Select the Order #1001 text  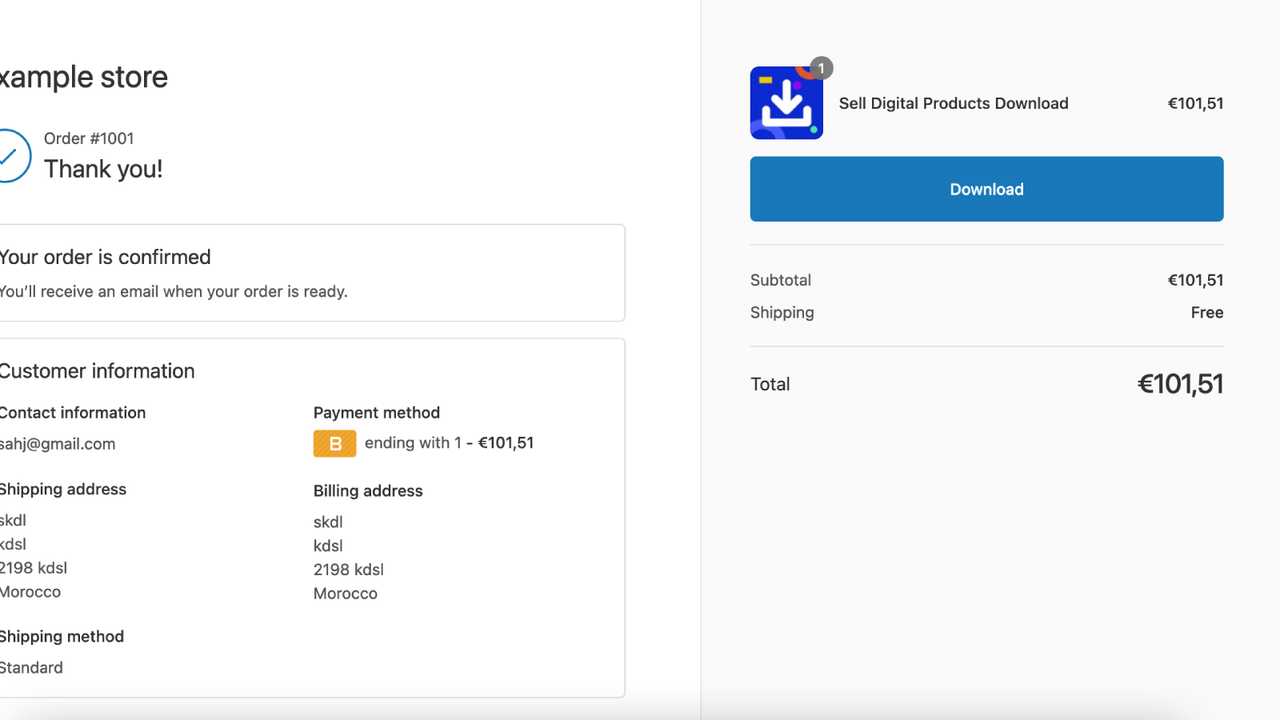(89, 138)
